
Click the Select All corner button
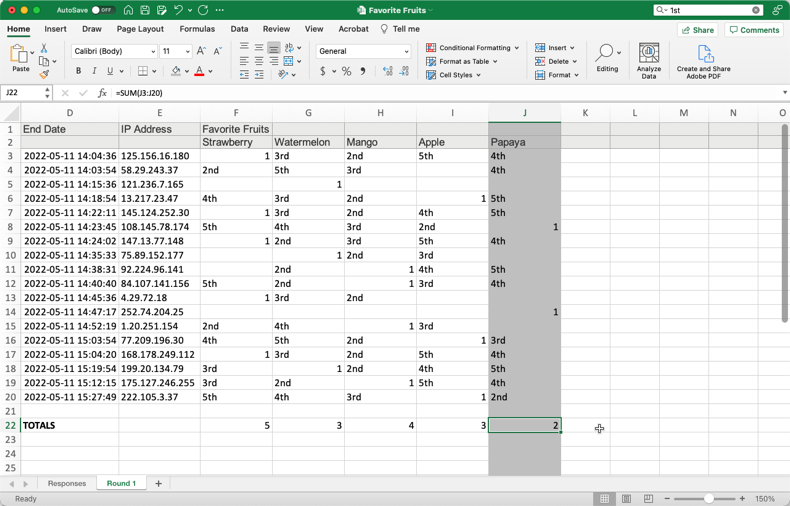pyautogui.click(x=10, y=113)
